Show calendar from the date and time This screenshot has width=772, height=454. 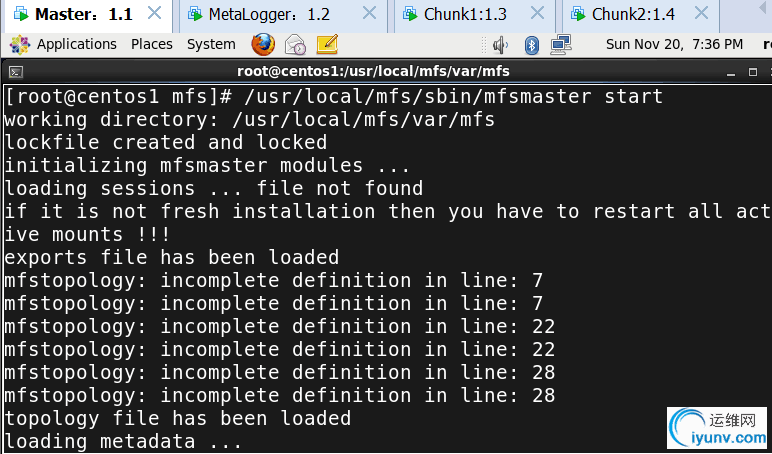(674, 44)
